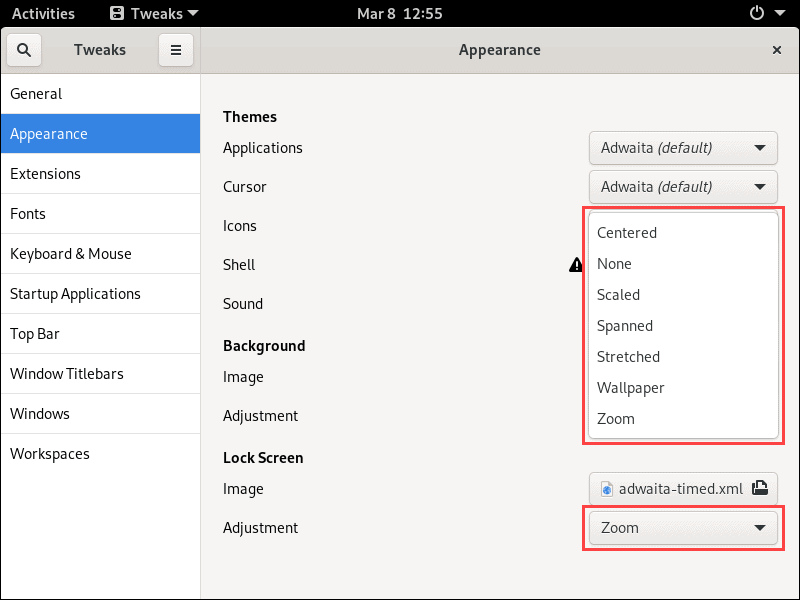Viewport: 800px width, 600px height.
Task: Click the Lock Screen section heading
Action: 263,458
